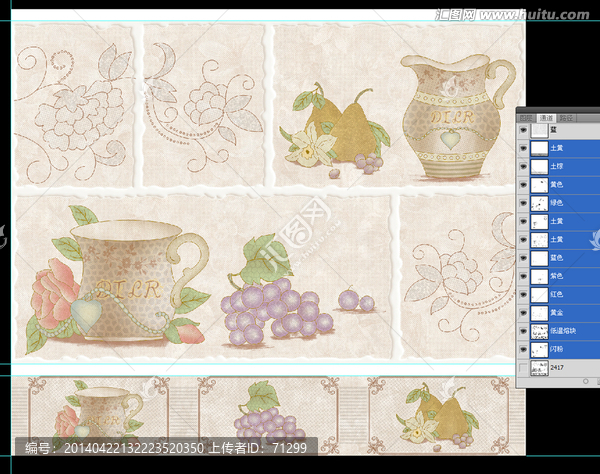
Task: Toggle the 黄金 channel eye icon
Action: (523, 313)
